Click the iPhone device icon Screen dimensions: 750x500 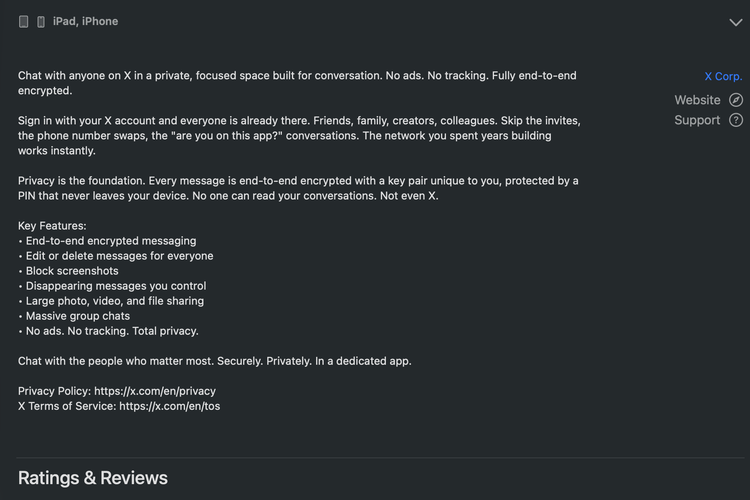click(x=41, y=21)
